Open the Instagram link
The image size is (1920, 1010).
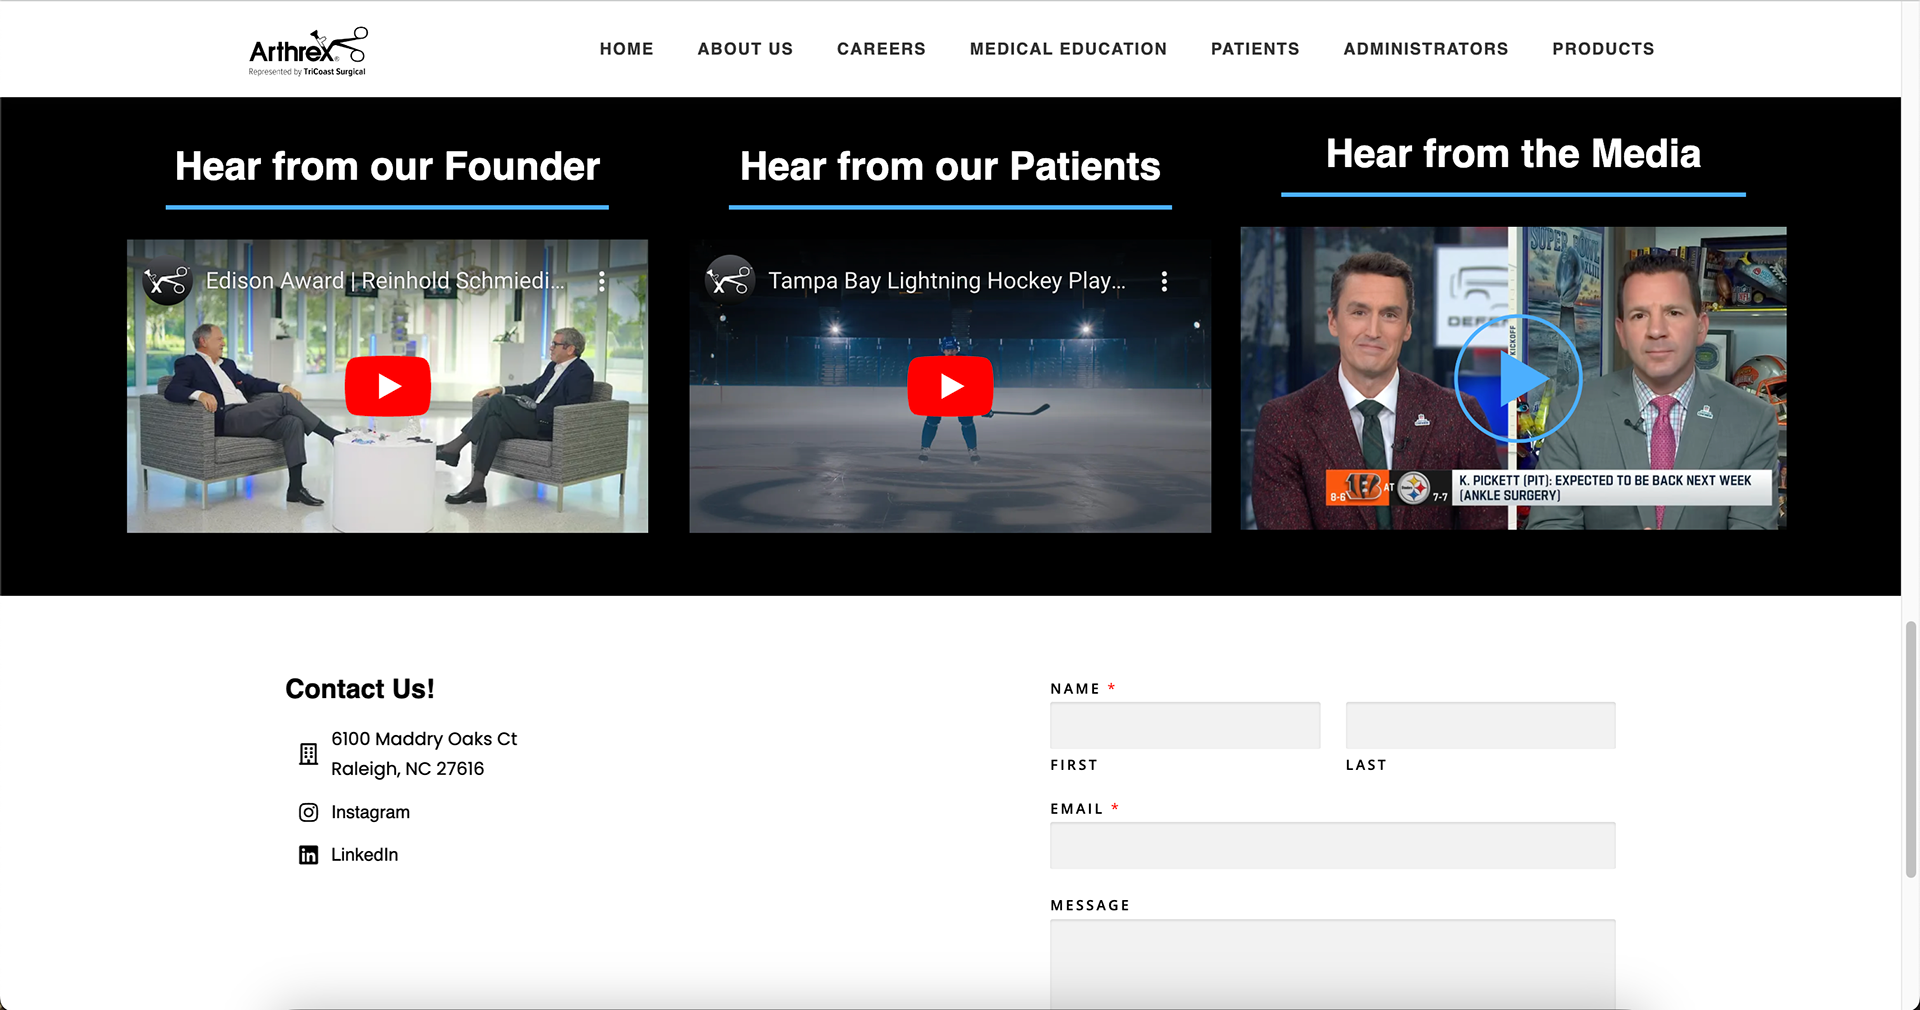[x=370, y=812]
